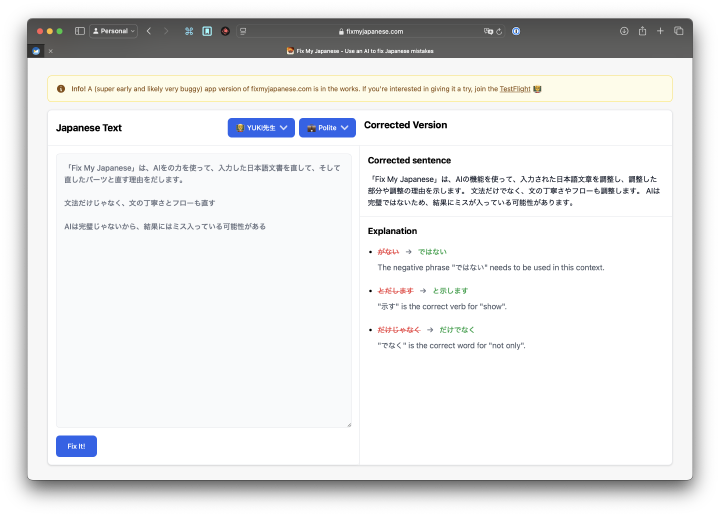Click the Japanese Text heading
The height and width of the screenshot is (516, 720).
[x=89, y=128]
